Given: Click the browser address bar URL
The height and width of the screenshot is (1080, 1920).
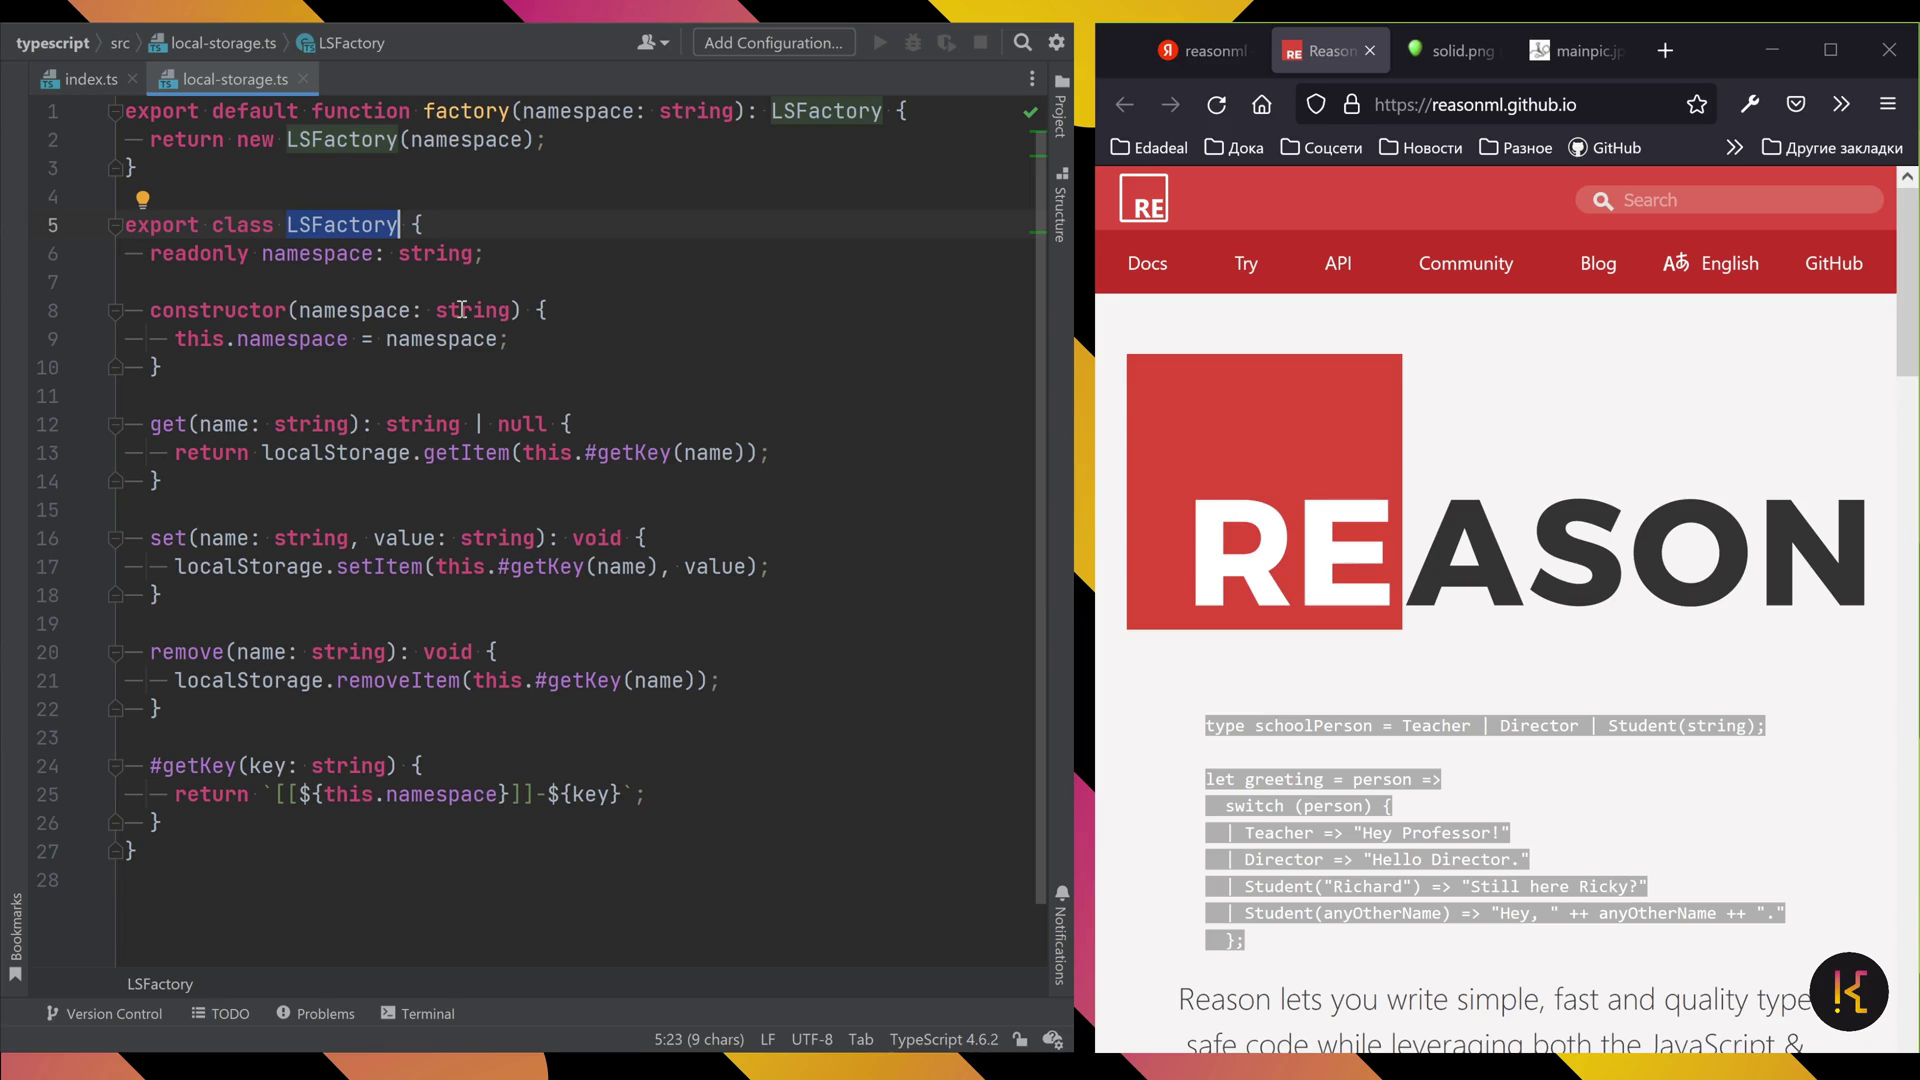Looking at the screenshot, I should click(x=1475, y=104).
